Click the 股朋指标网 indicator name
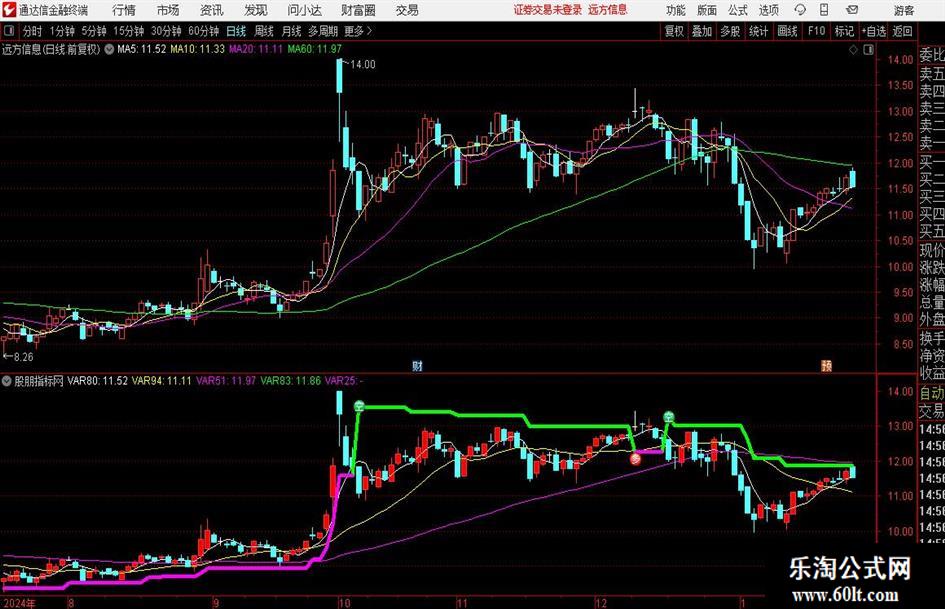The width and height of the screenshot is (945, 609). pyautogui.click(x=39, y=380)
